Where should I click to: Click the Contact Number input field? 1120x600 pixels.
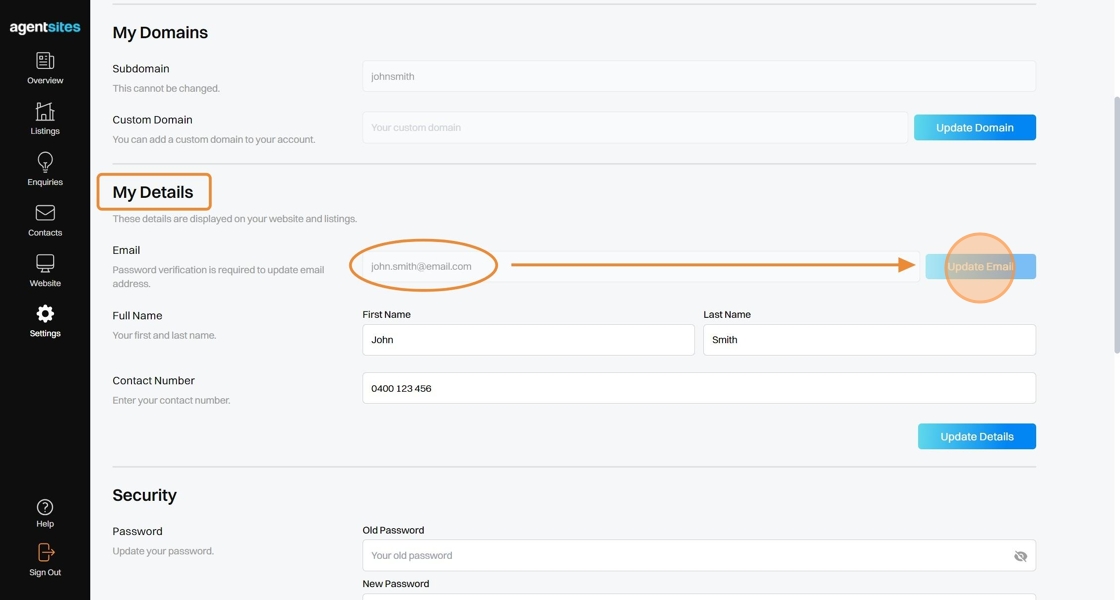pos(698,388)
